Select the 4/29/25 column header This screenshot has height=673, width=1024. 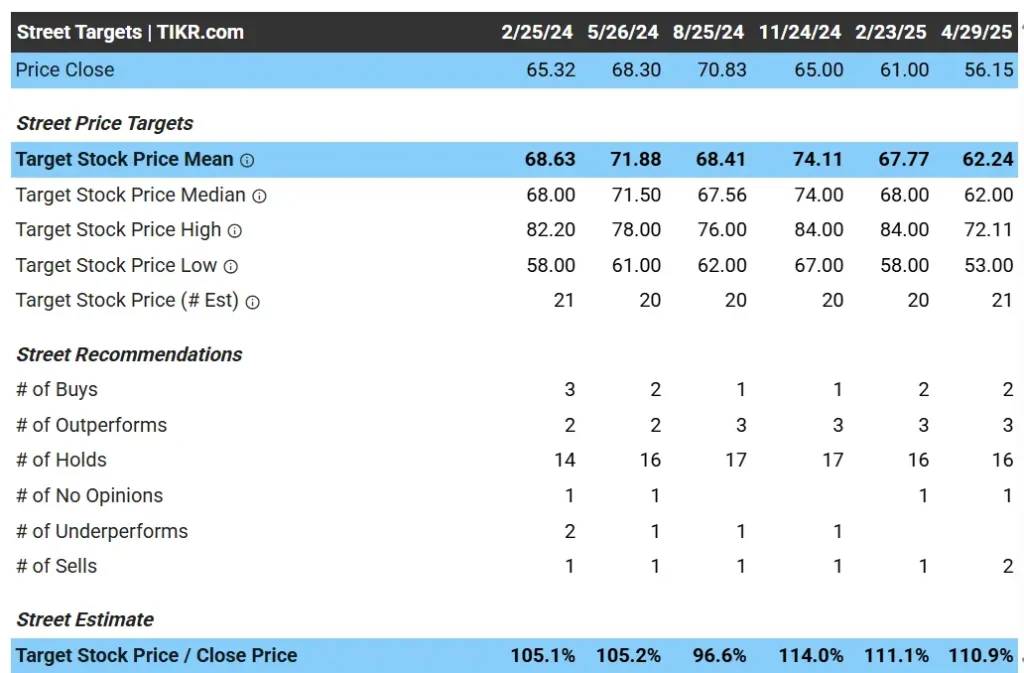click(976, 32)
